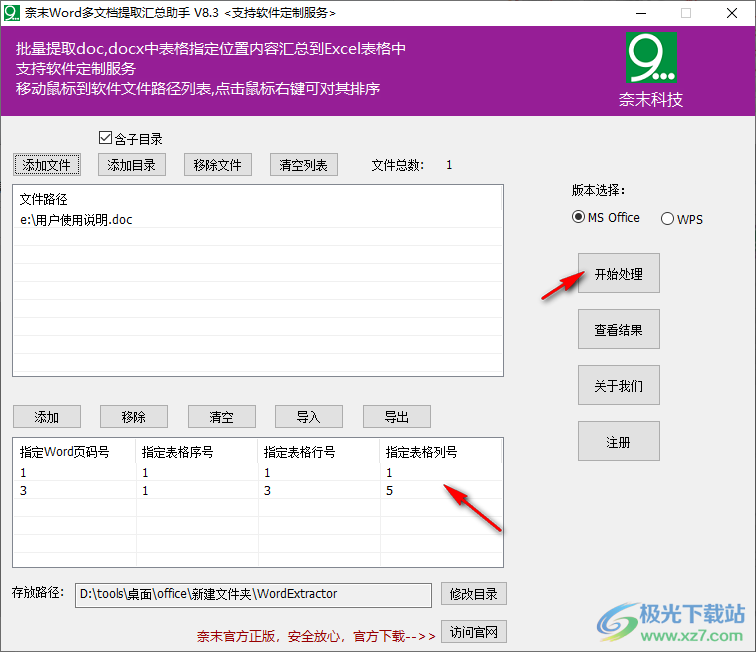756x652 pixels.
Task: Visit website via 访问官网 button
Action: pyautogui.click(x=473, y=632)
